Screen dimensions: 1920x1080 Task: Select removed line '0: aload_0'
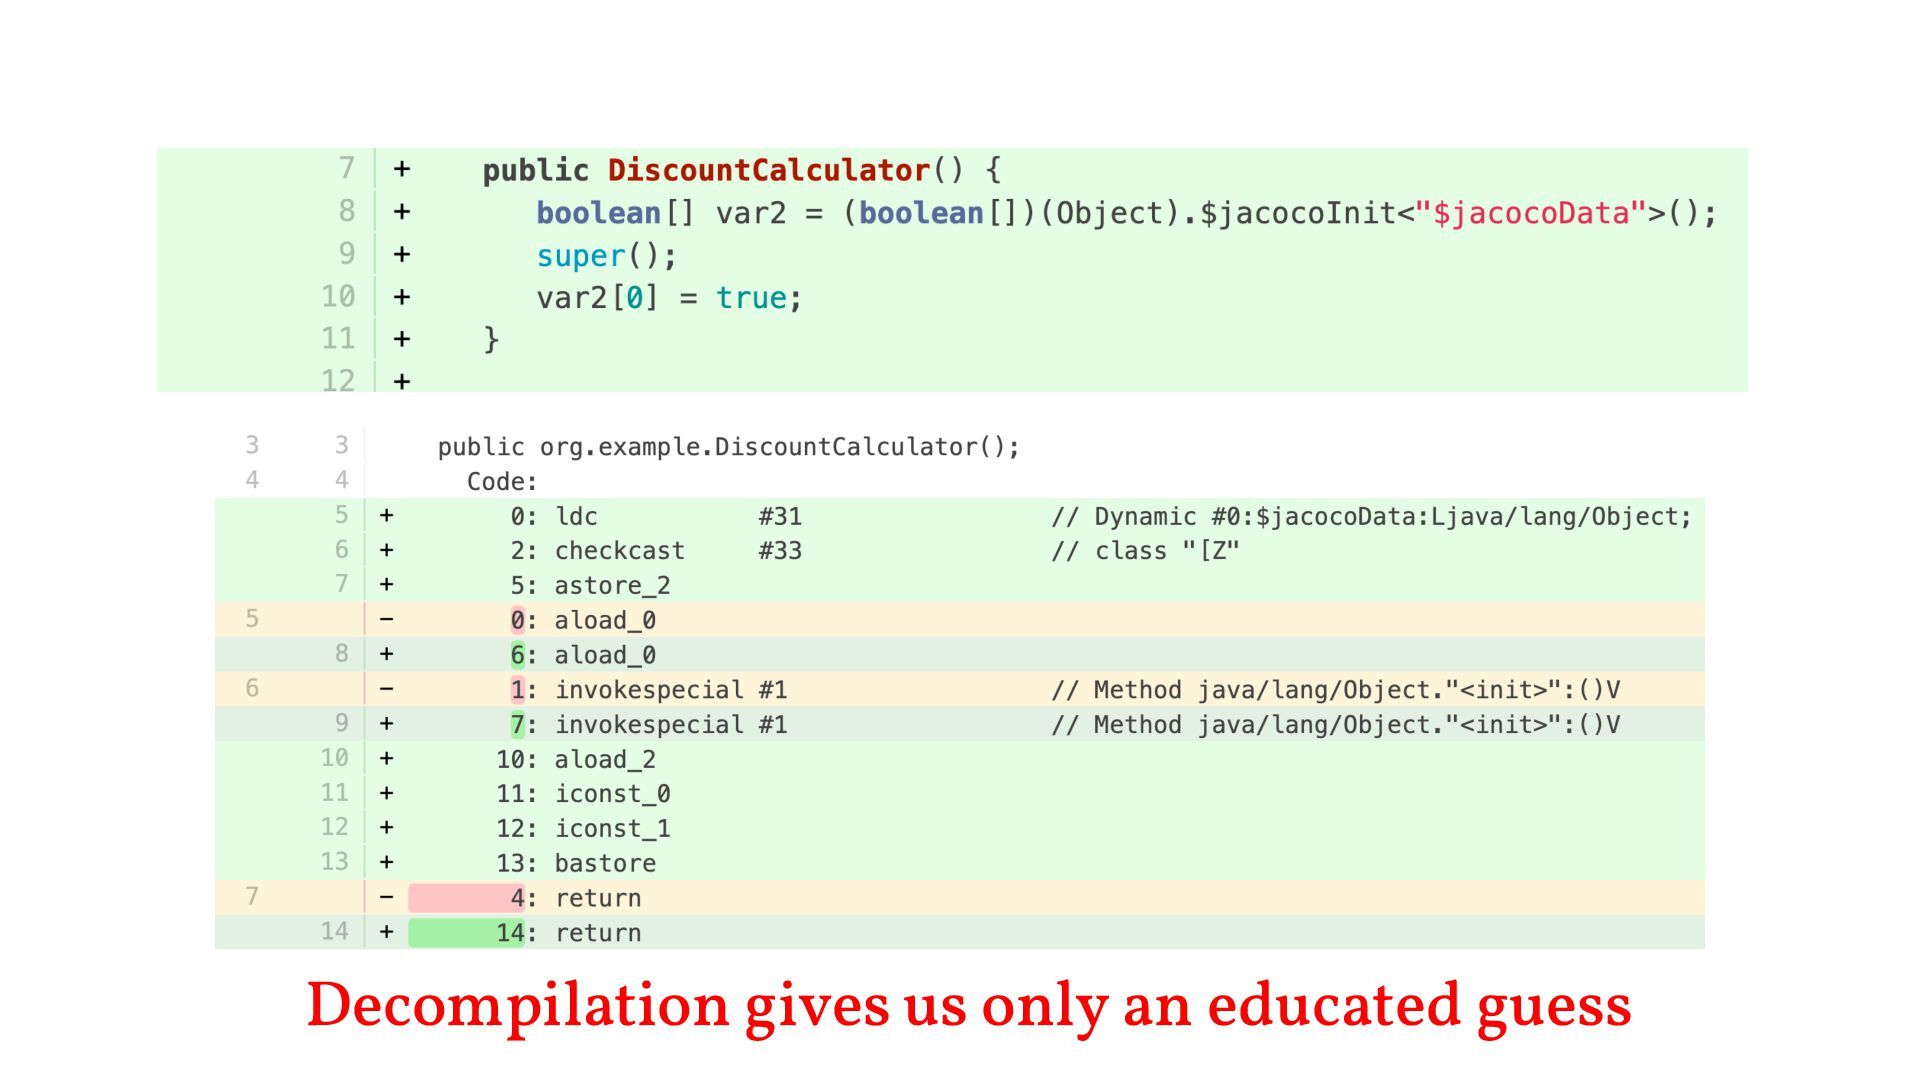(x=960, y=620)
